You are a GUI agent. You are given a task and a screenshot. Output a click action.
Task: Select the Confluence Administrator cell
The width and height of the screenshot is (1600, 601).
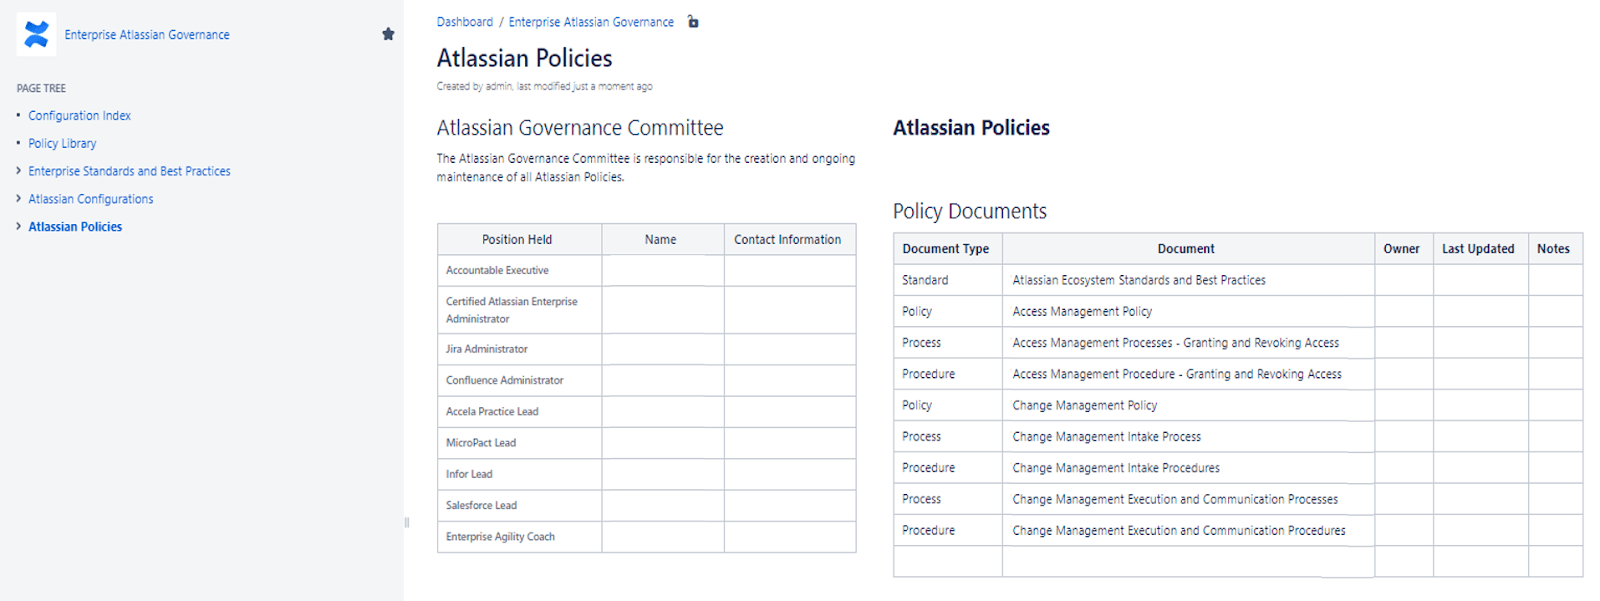(519, 380)
